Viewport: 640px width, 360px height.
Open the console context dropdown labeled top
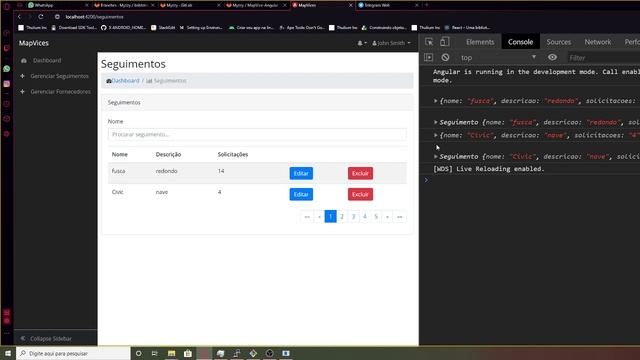pos(498,58)
